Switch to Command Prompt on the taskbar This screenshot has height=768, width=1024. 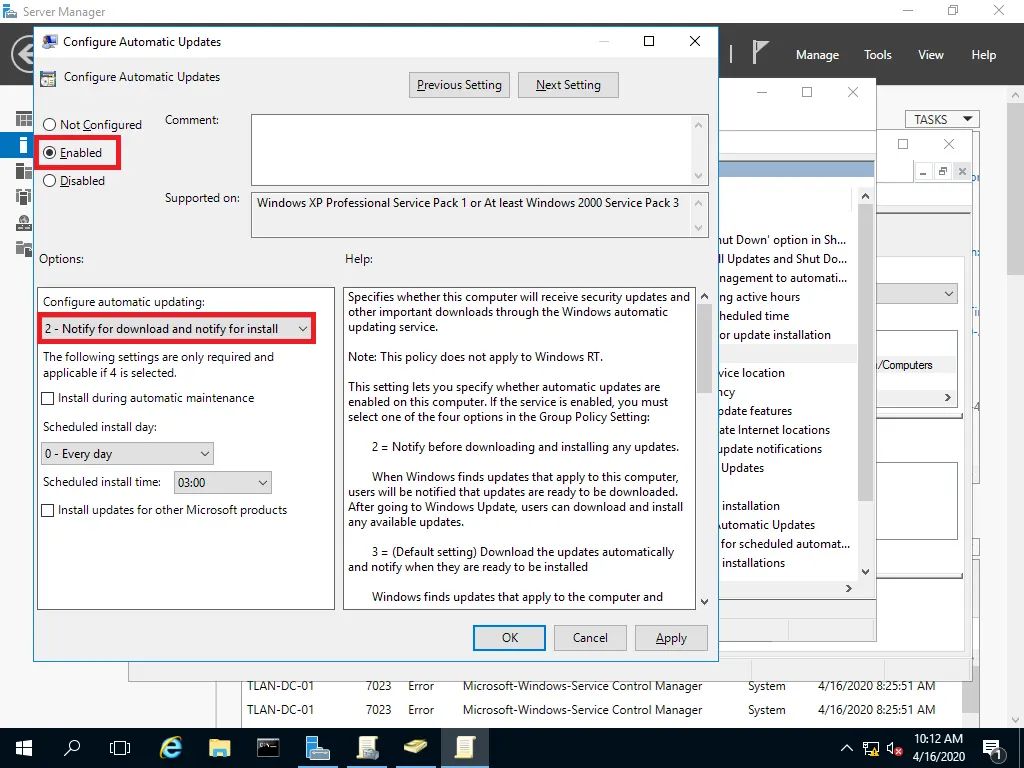[268, 747]
